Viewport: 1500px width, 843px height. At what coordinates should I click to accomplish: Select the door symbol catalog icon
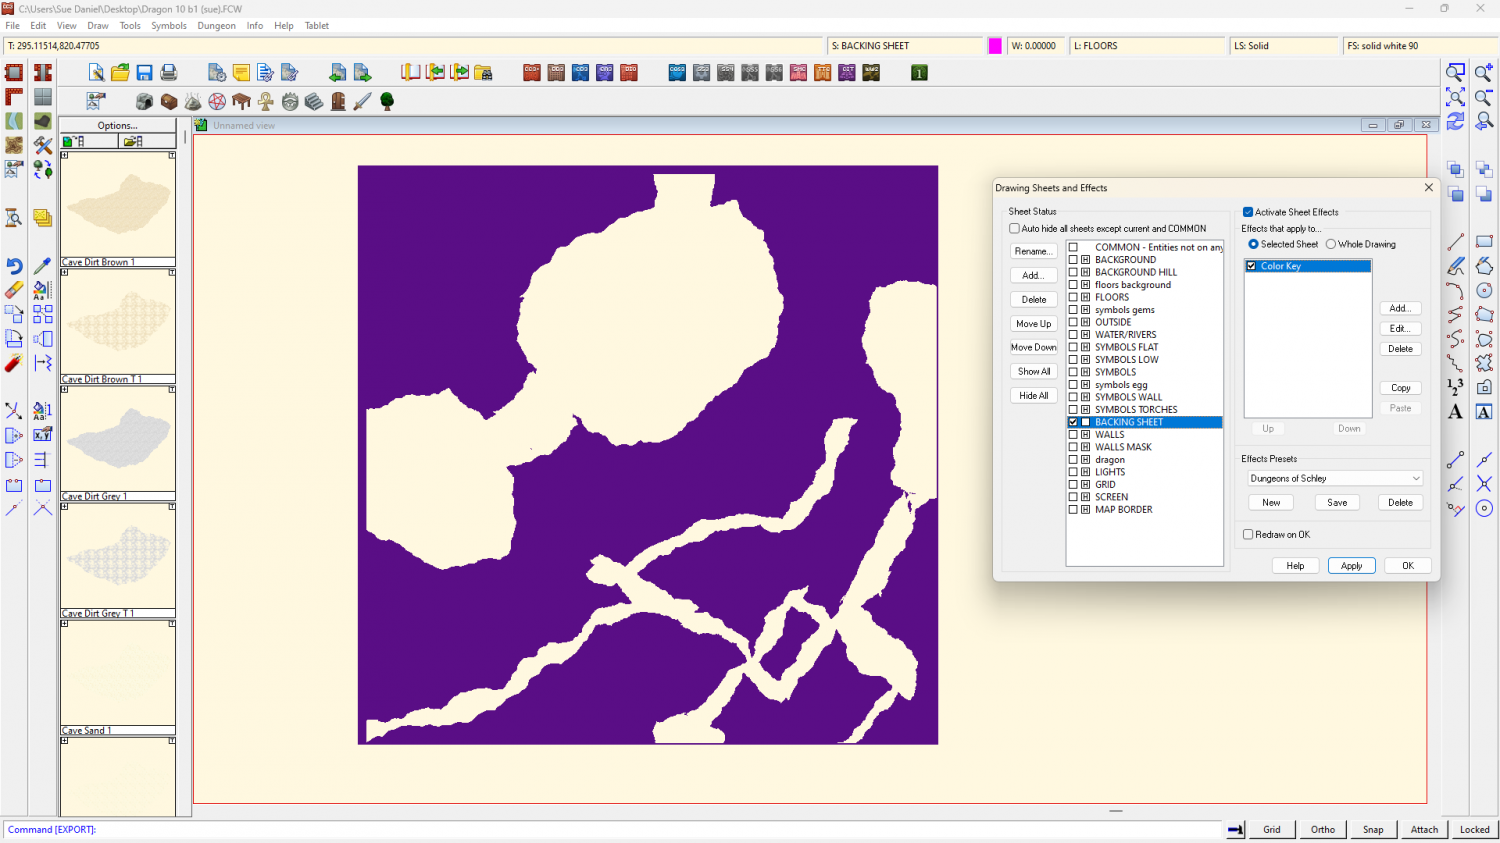pos(338,101)
